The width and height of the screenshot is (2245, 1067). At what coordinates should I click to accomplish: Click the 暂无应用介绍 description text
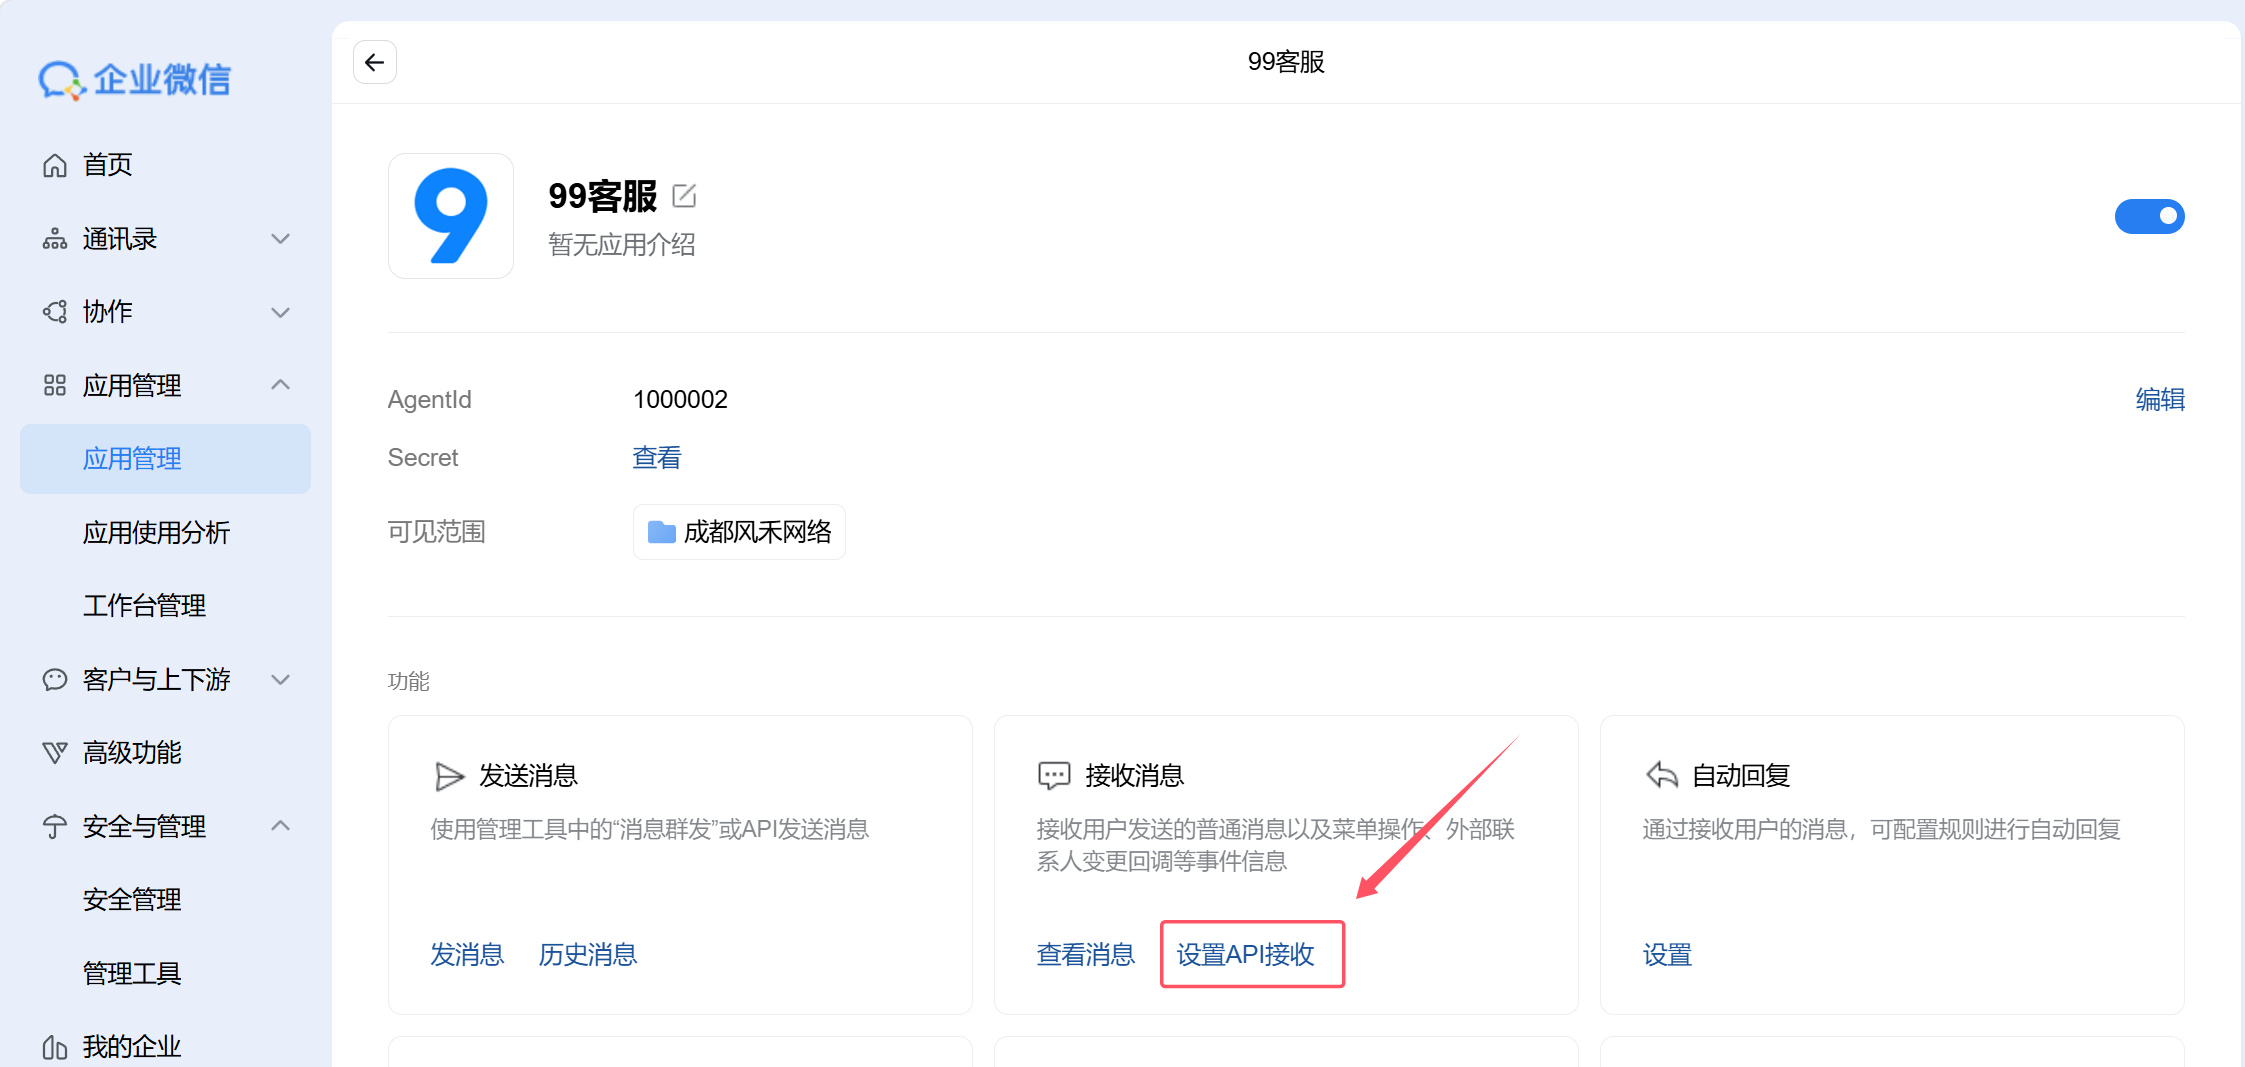coord(622,245)
